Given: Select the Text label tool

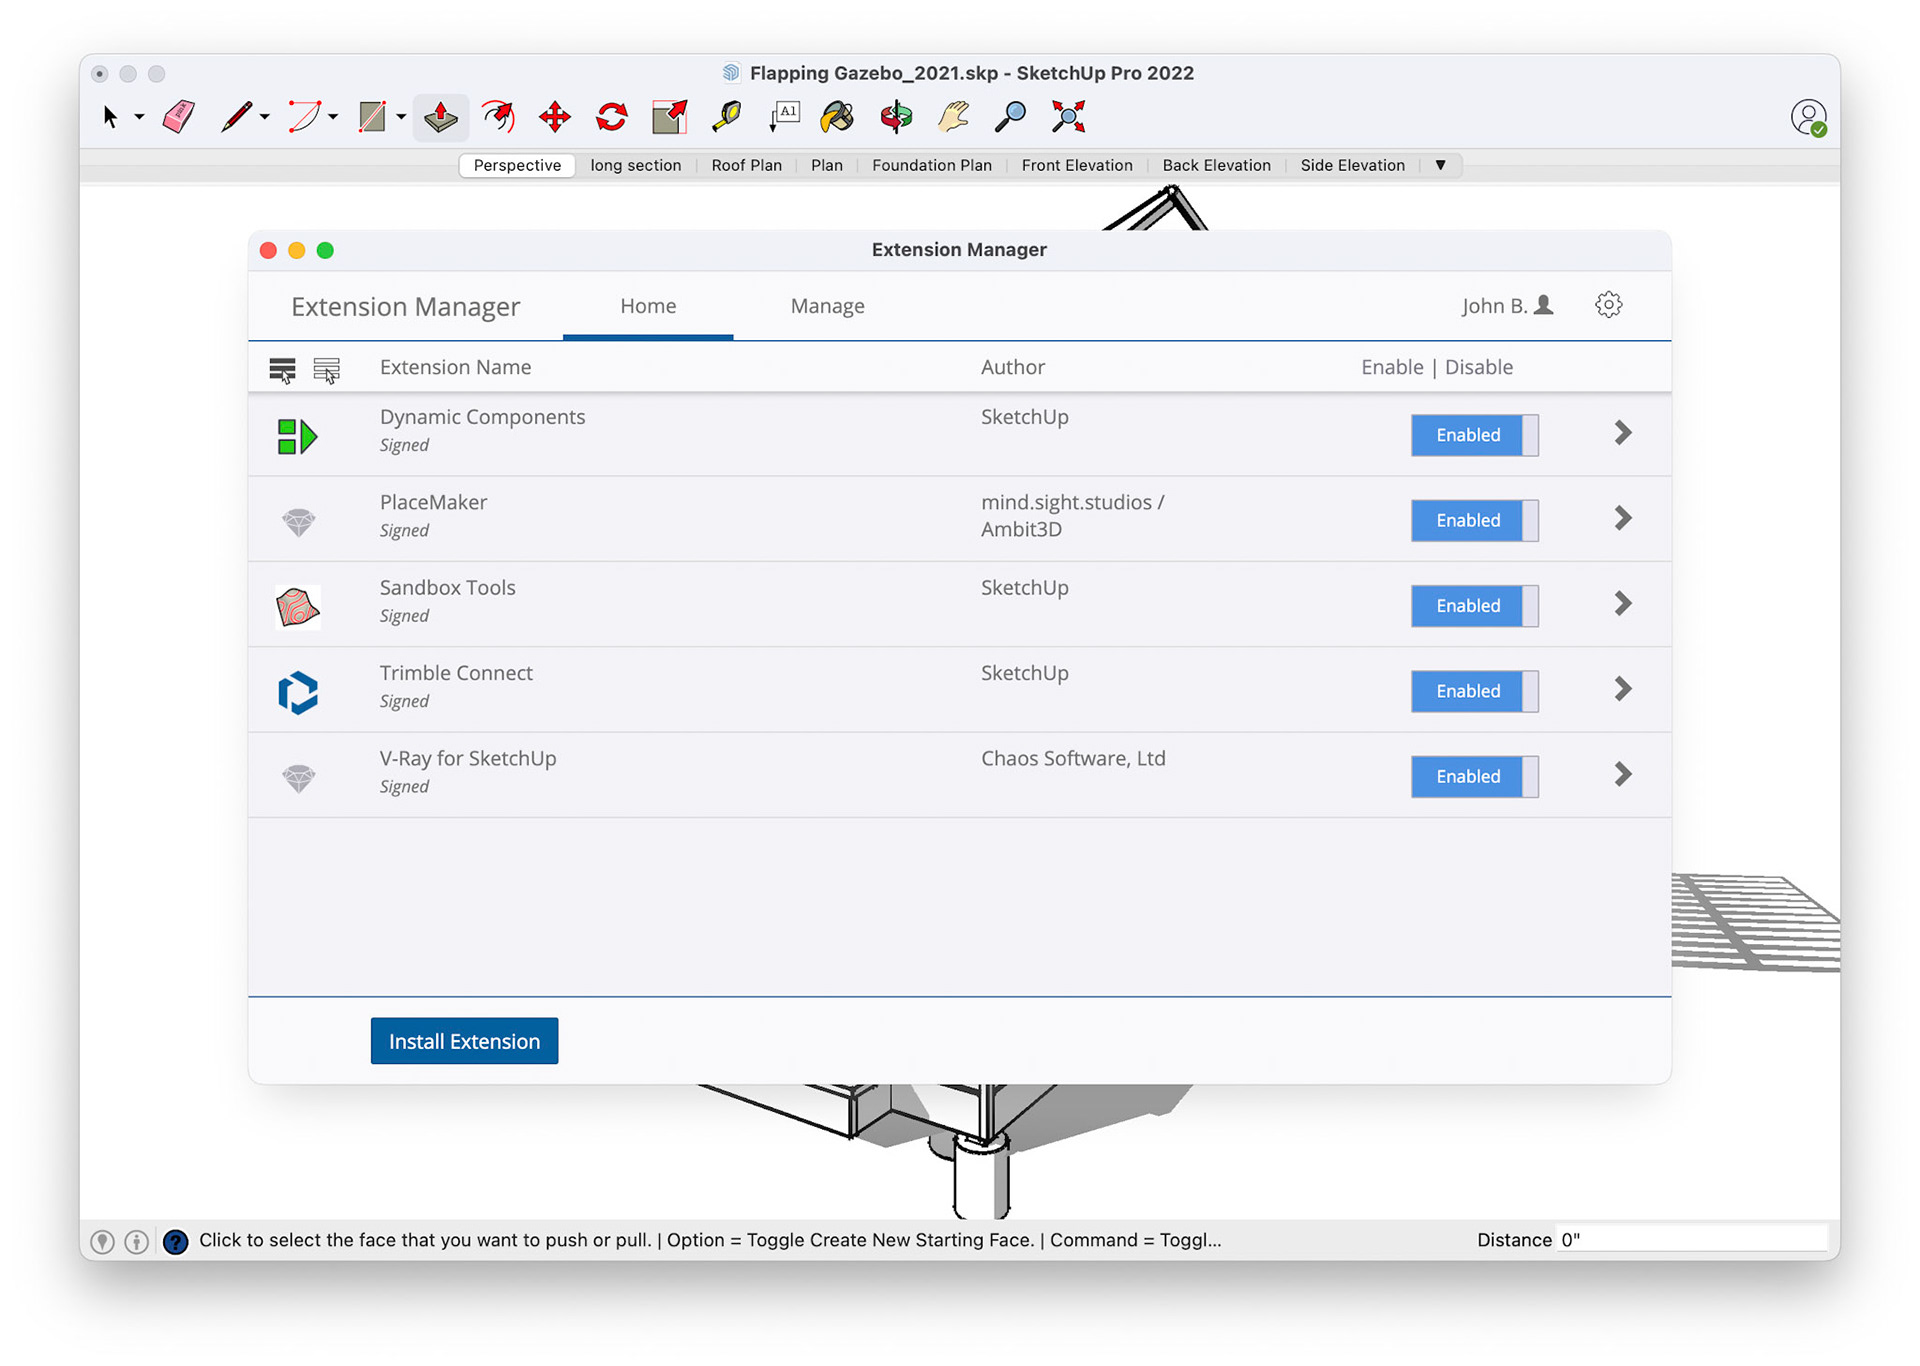Looking at the screenshot, I should click(x=784, y=117).
